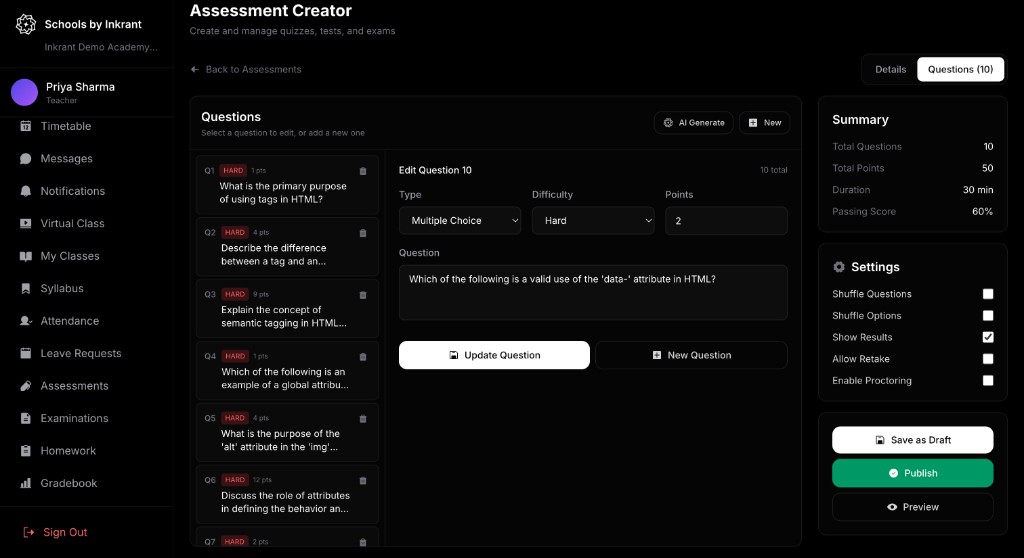
Task: Publish the assessment
Action: (912, 473)
